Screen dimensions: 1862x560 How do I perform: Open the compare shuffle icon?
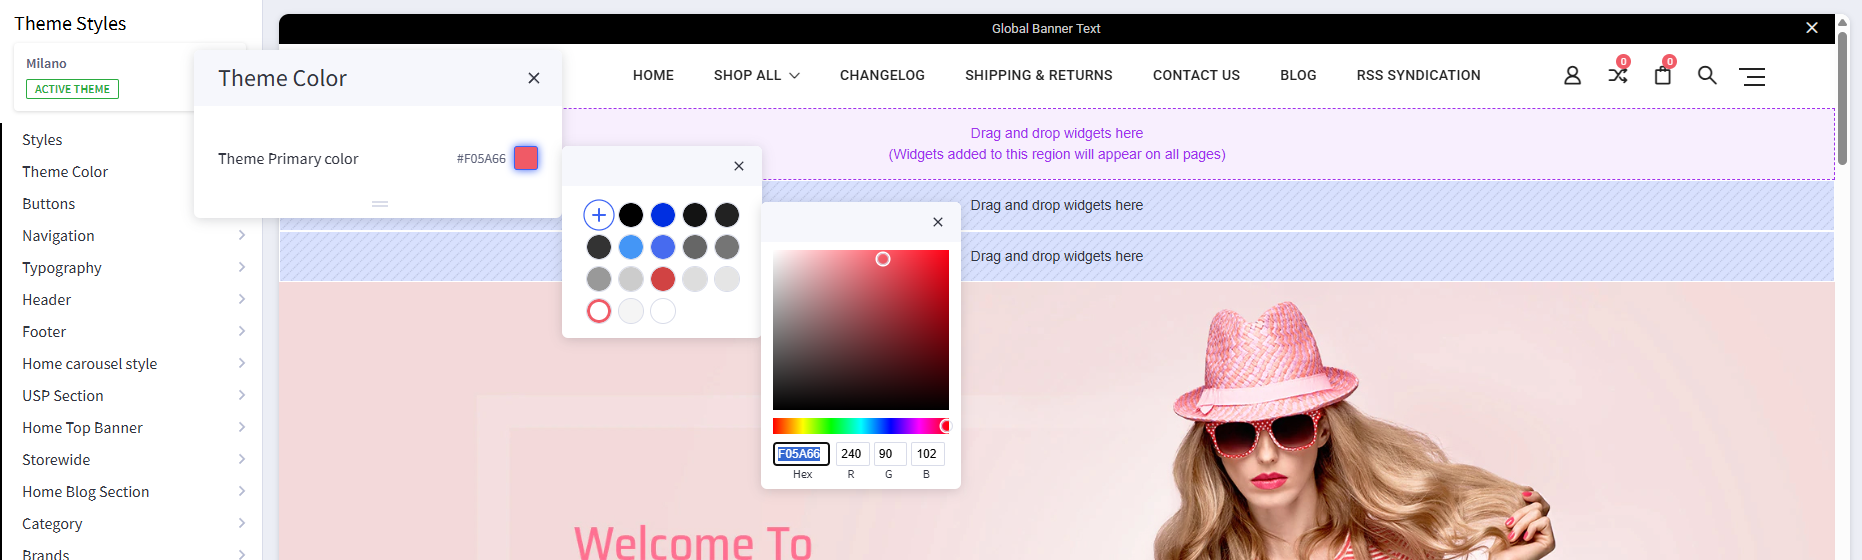click(x=1617, y=76)
